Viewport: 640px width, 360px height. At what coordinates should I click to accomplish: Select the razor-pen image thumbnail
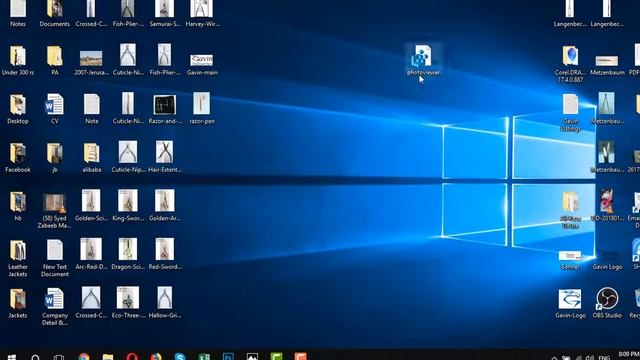pyautogui.click(x=202, y=109)
